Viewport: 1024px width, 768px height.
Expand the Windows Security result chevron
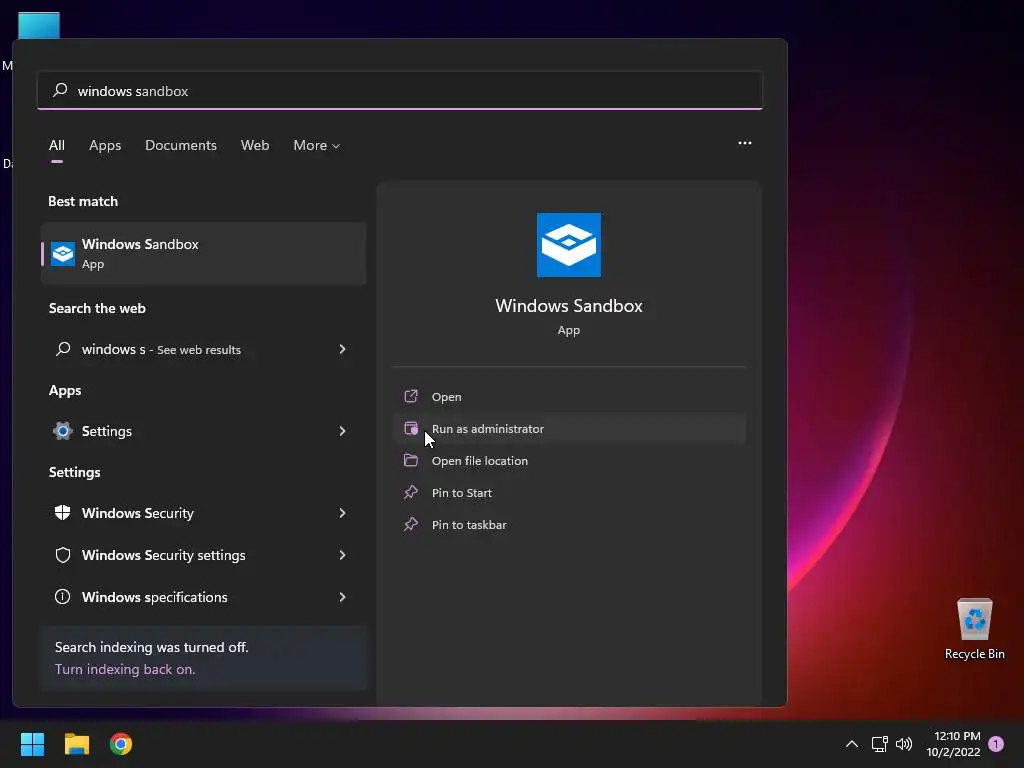342,513
